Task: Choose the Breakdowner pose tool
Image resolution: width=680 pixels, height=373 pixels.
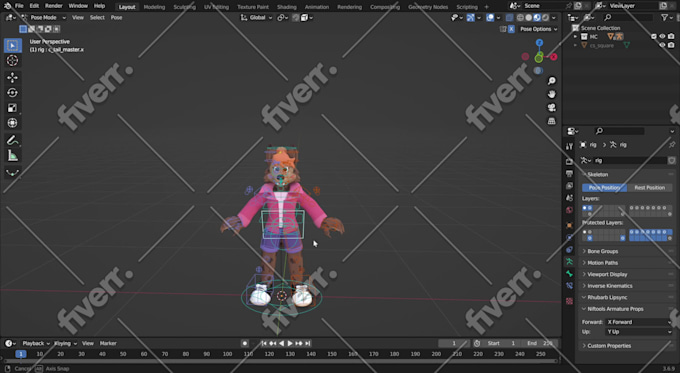Action: click(x=13, y=173)
